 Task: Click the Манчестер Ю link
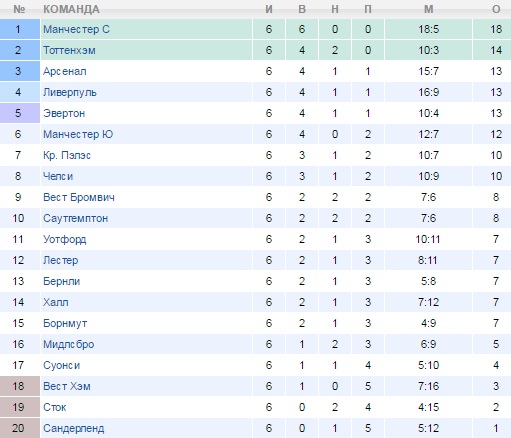[x=78, y=134]
